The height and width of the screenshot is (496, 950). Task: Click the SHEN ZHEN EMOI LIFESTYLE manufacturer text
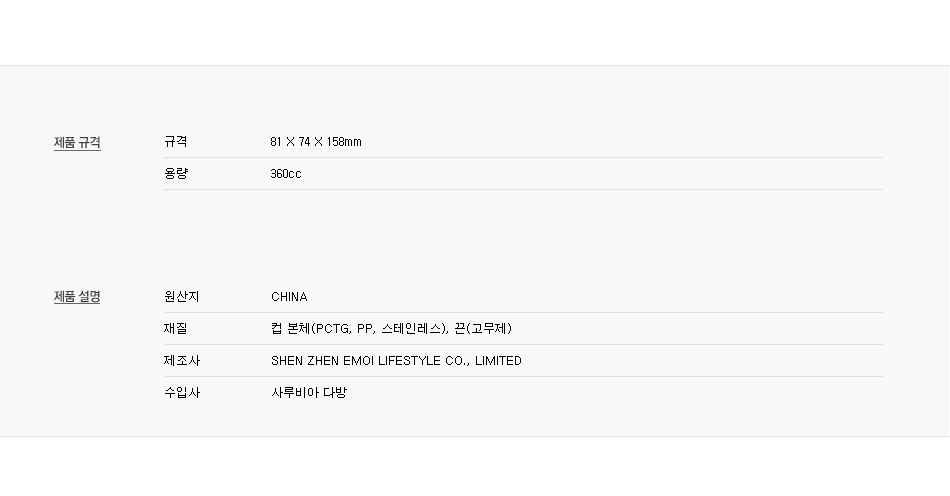click(355, 361)
